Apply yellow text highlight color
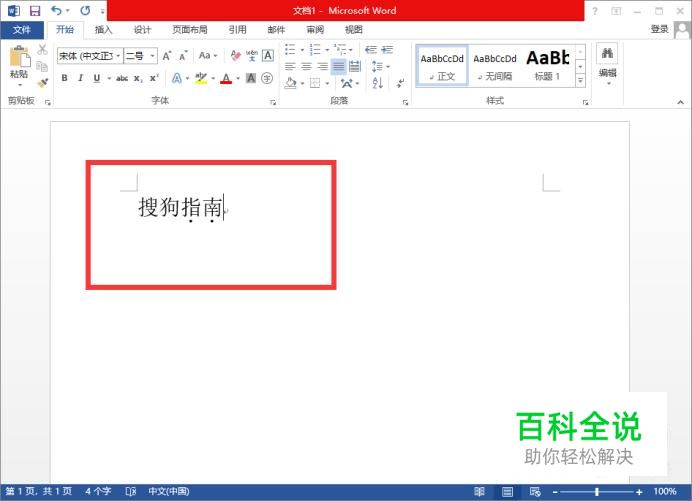This screenshot has height=501, width=692. (201, 79)
